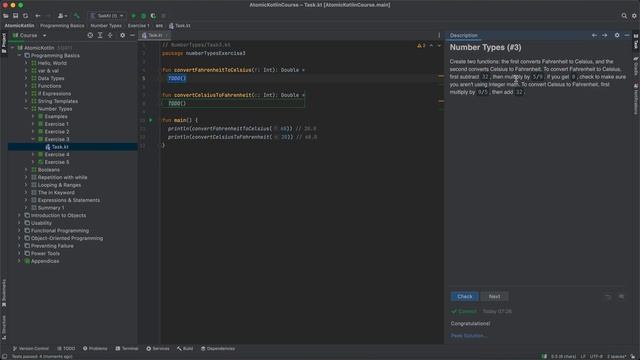Open the Course panel options gear
This screenshot has width=640, height=360.
click(x=122, y=36)
